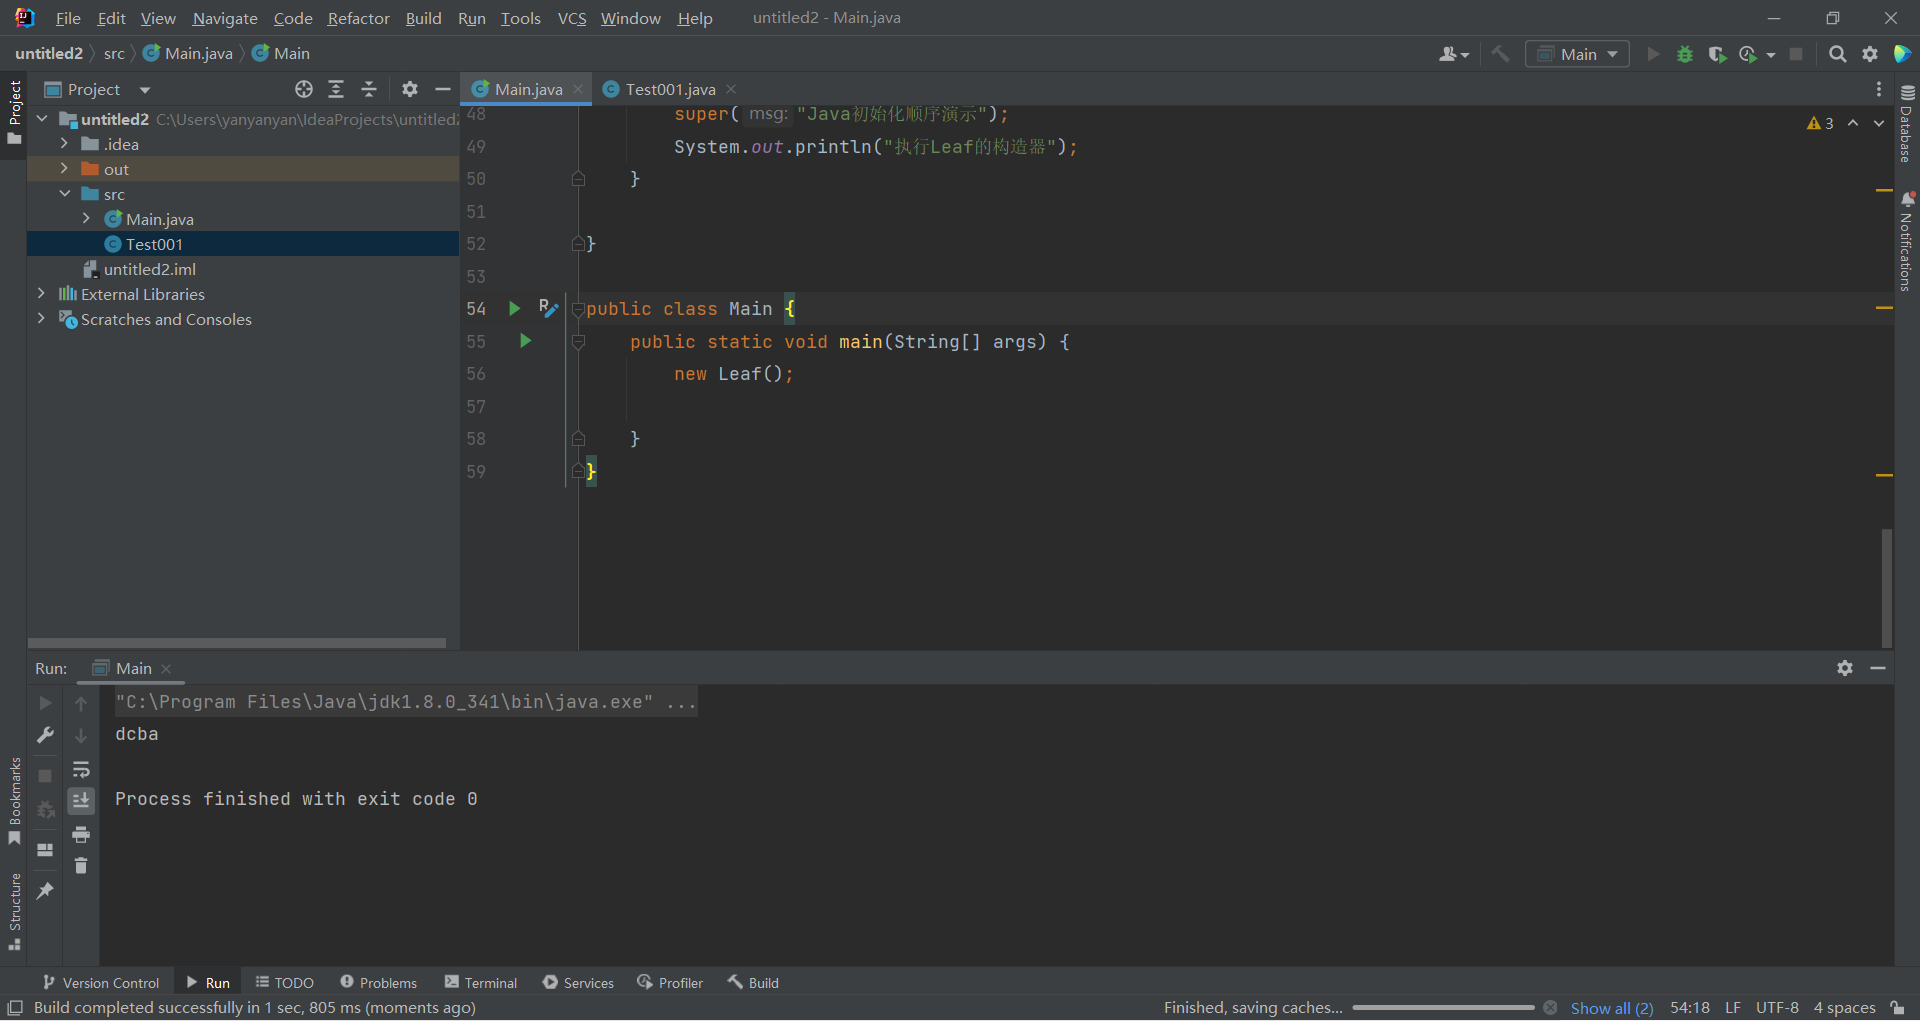Collapse the src folder in project tree
This screenshot has height=1021, width=1920.
click(x=64, y=194)
